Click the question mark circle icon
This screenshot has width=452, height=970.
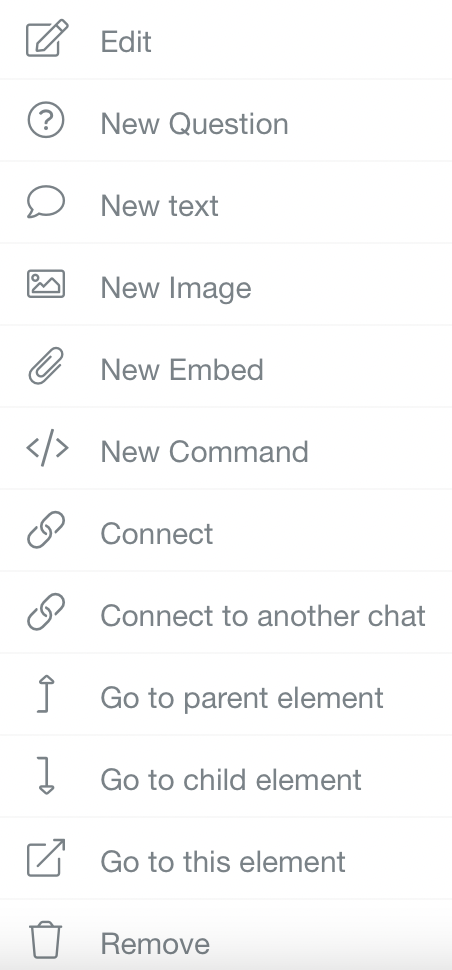[46, 120]
